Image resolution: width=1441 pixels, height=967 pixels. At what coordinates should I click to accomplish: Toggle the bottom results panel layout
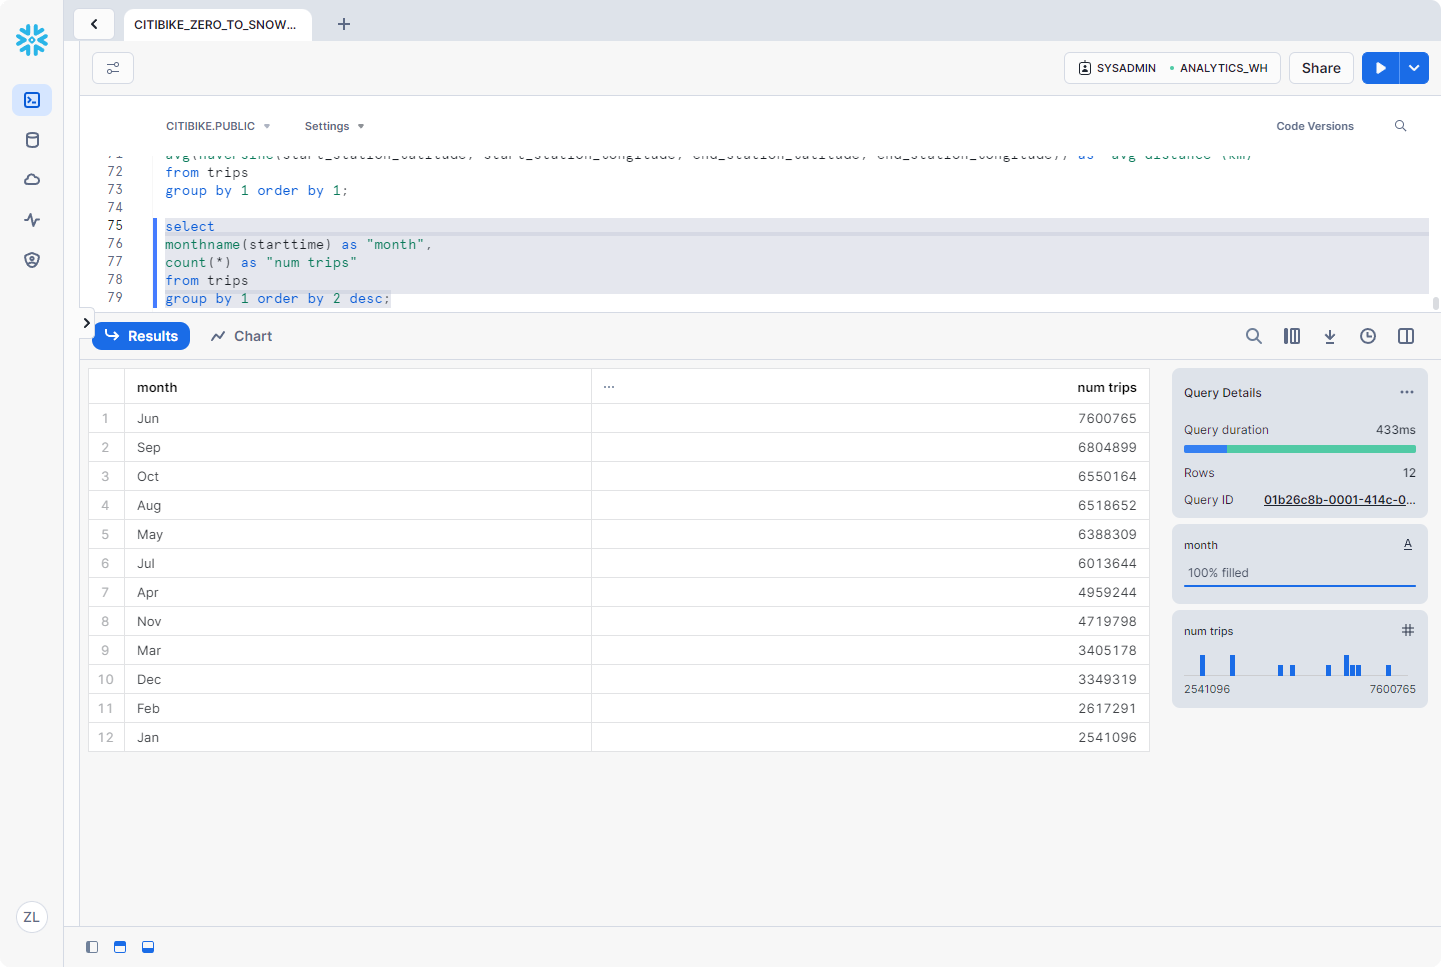coord(148,947)
